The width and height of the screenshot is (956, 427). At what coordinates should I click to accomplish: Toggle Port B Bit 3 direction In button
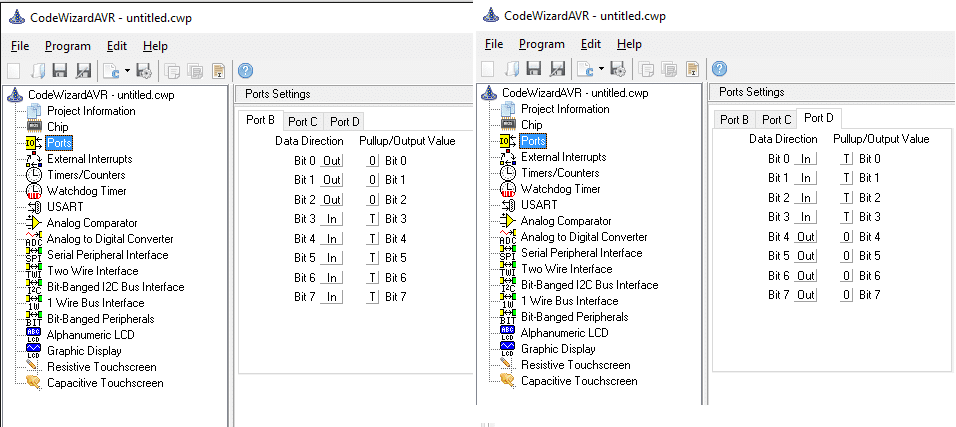click(332, 219)
